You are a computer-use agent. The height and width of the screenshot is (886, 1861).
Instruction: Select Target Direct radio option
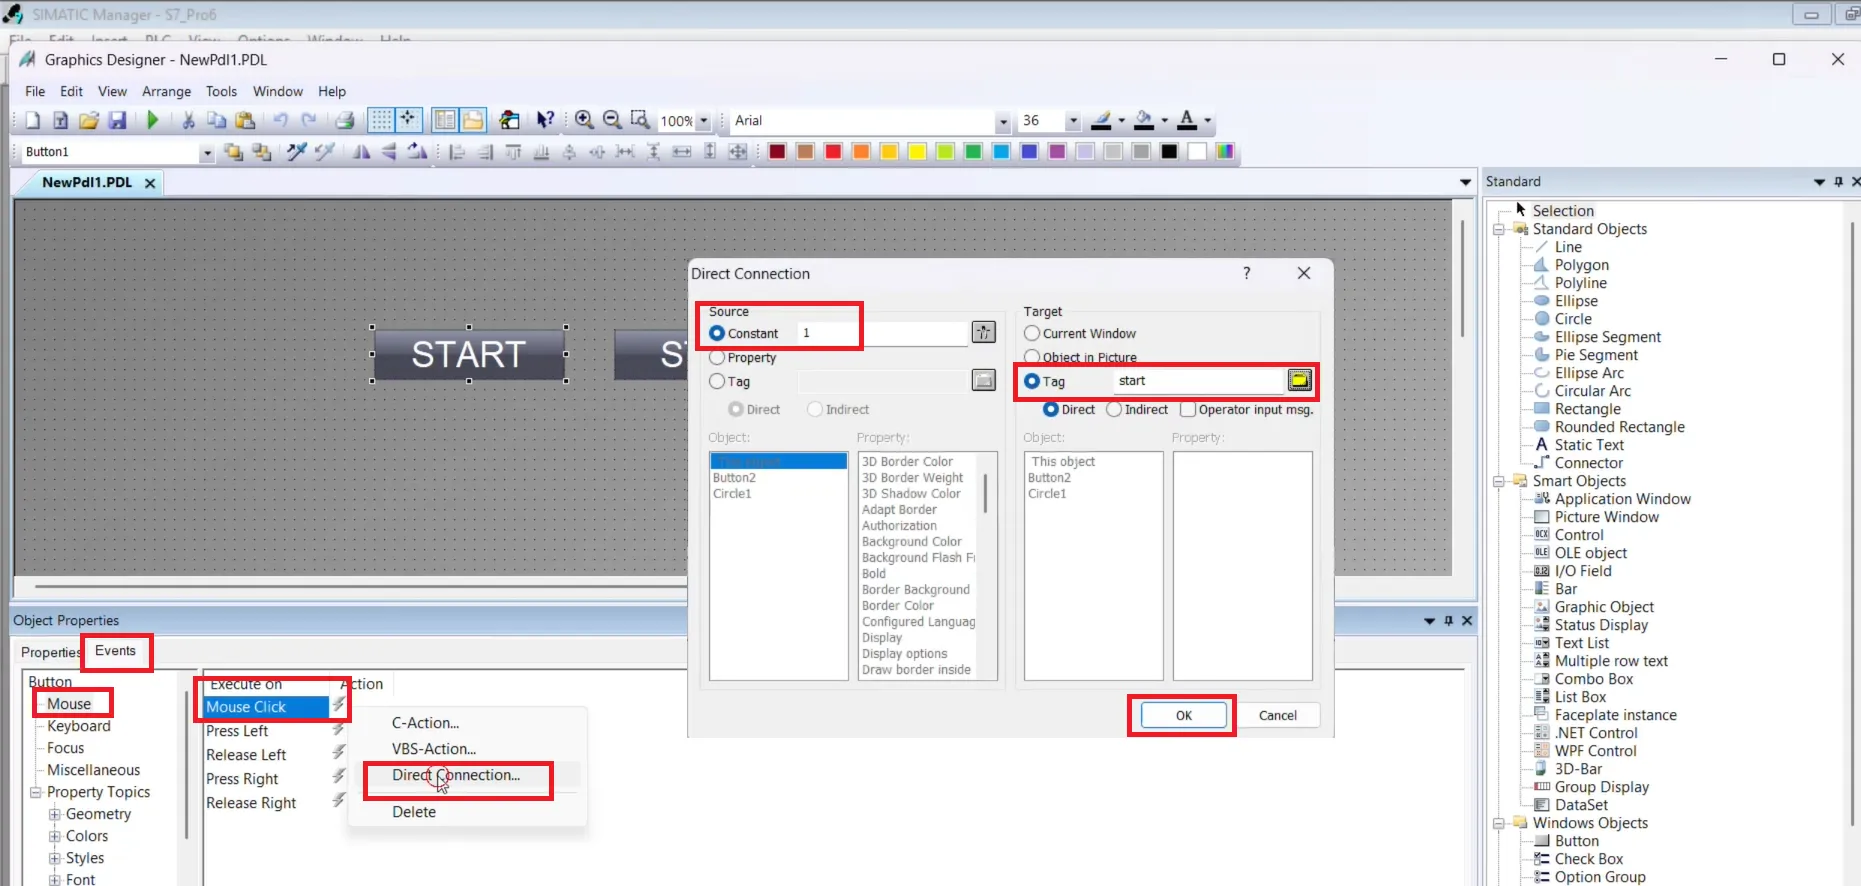pyautogui.click(x=1051, y=409)
